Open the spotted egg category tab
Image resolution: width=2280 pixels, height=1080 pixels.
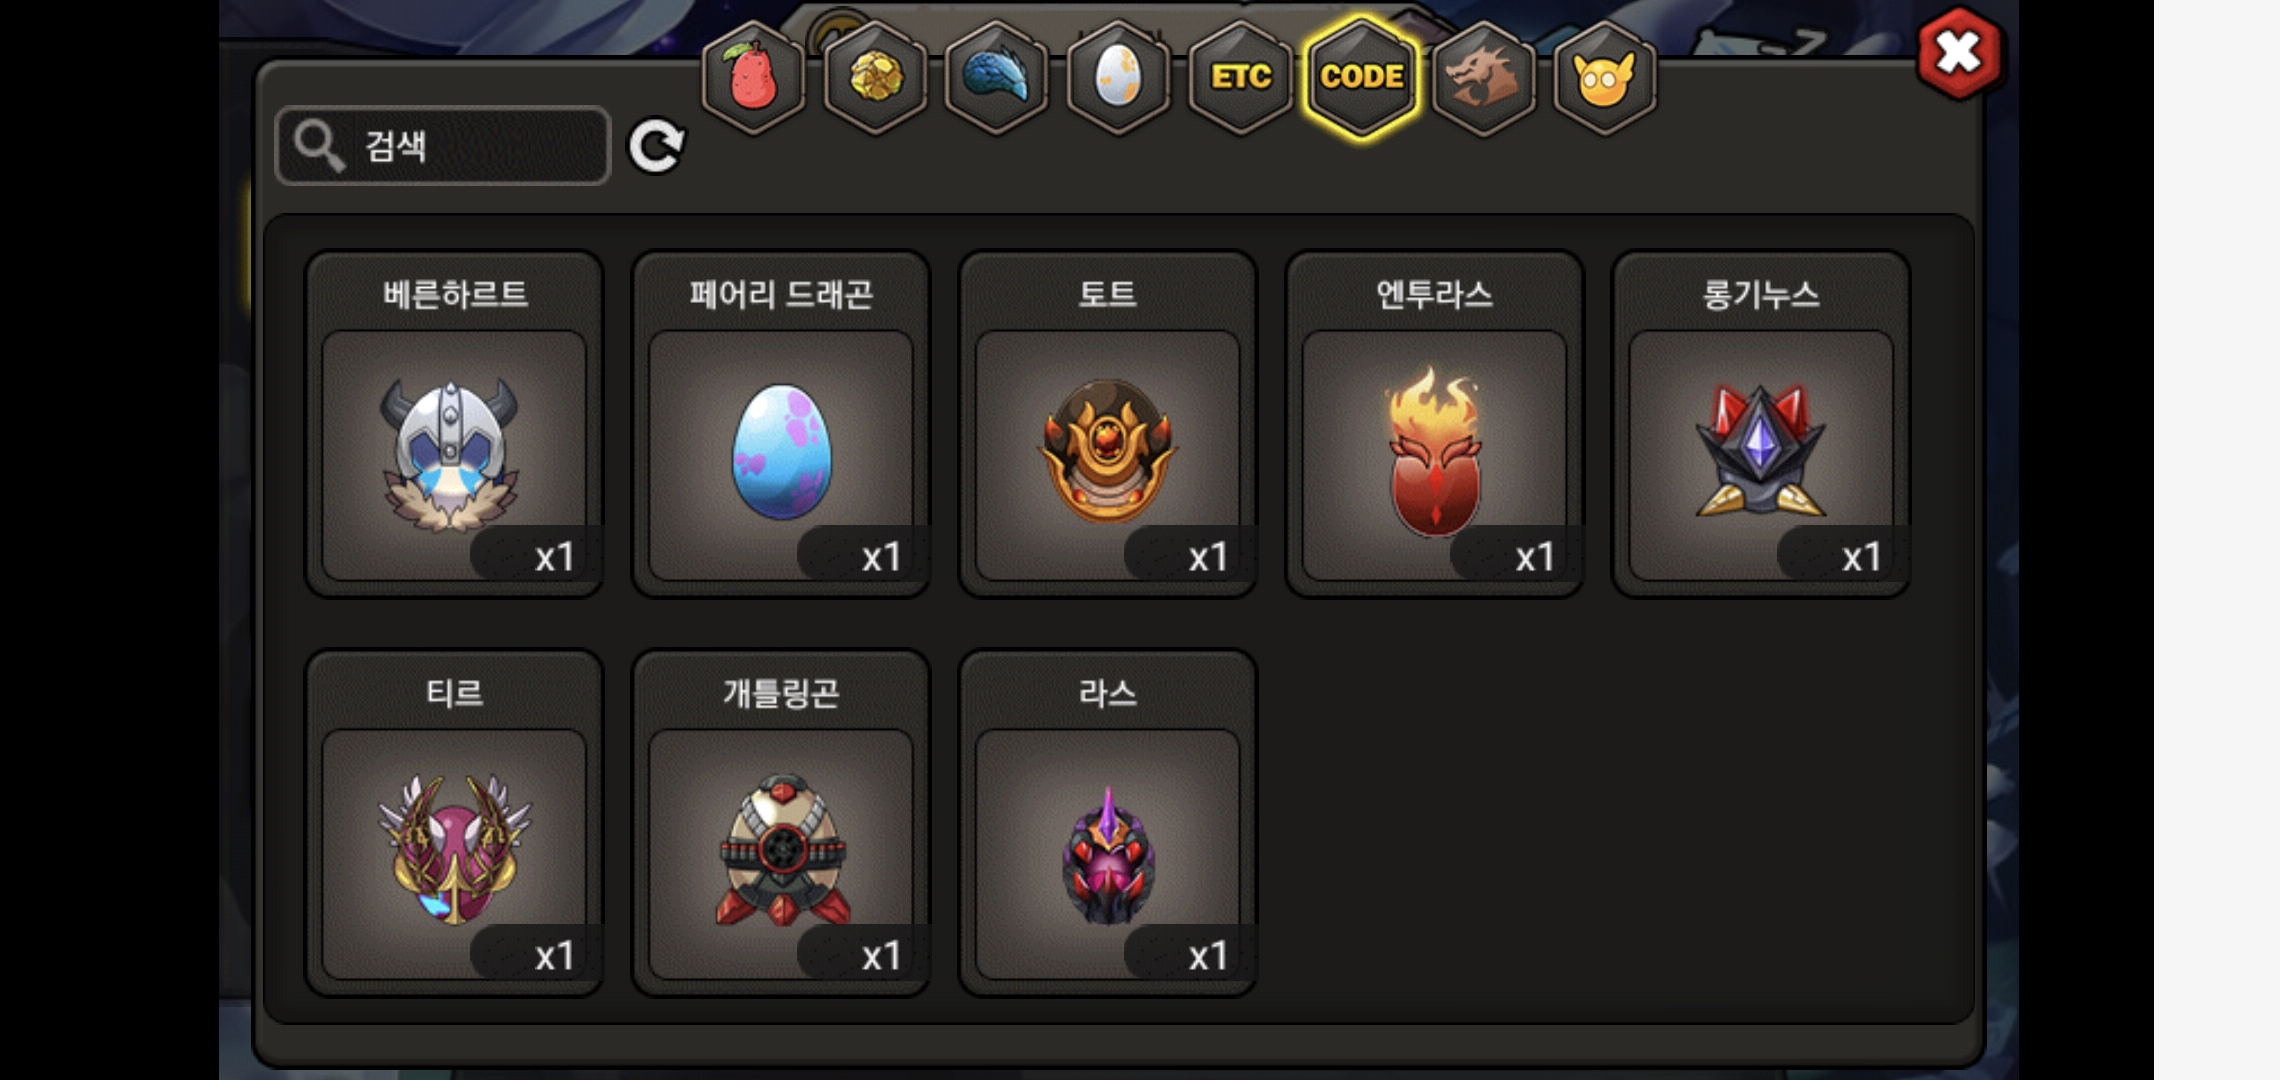(1118, 77)
